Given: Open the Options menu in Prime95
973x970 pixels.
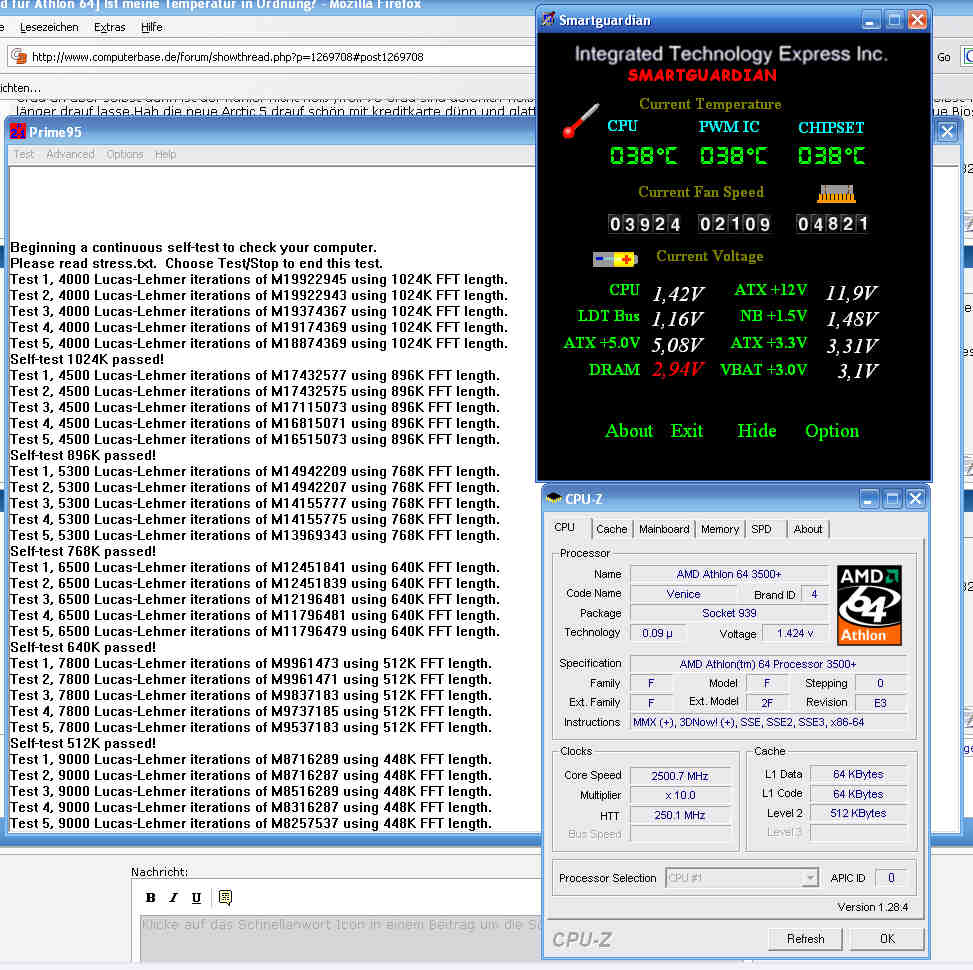Looking at the screenshot, I should coord(124,154).
